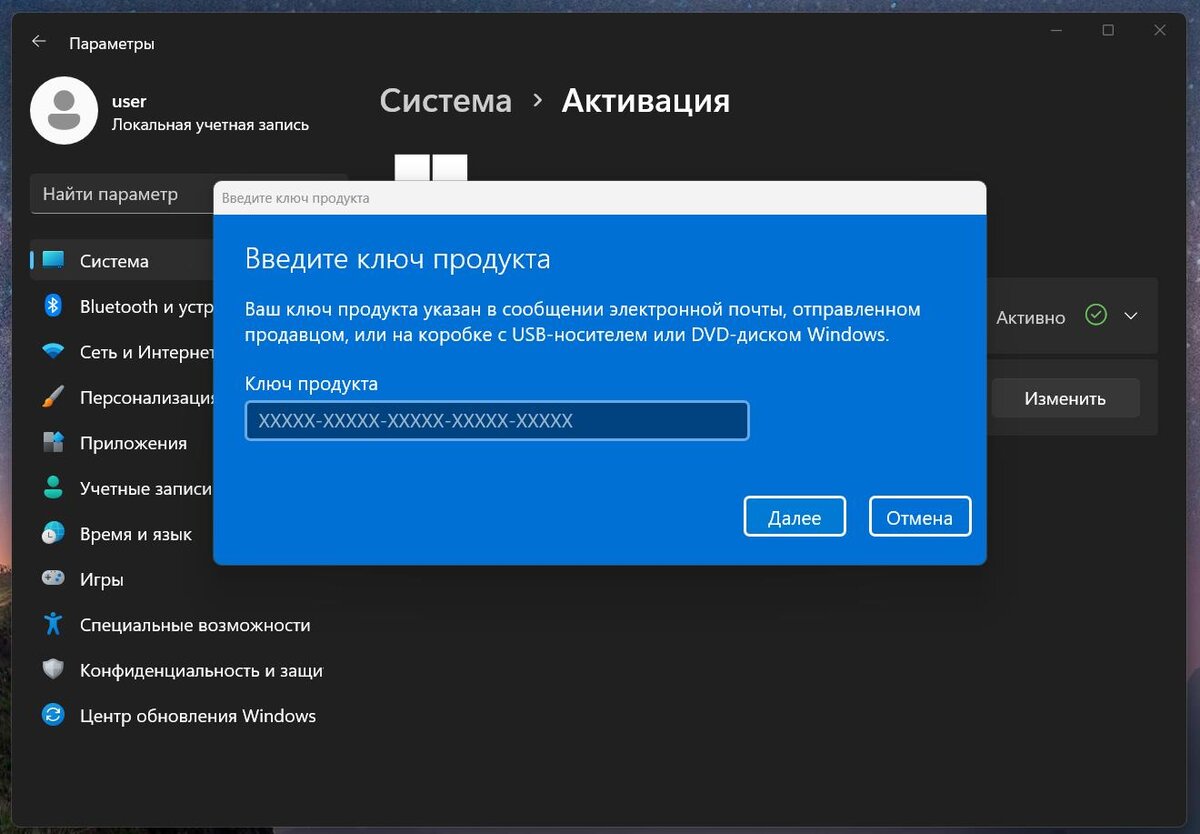The width and height of the screenshot is (1200, 834).
Task: Click the user name text
Action: (129, 101)
